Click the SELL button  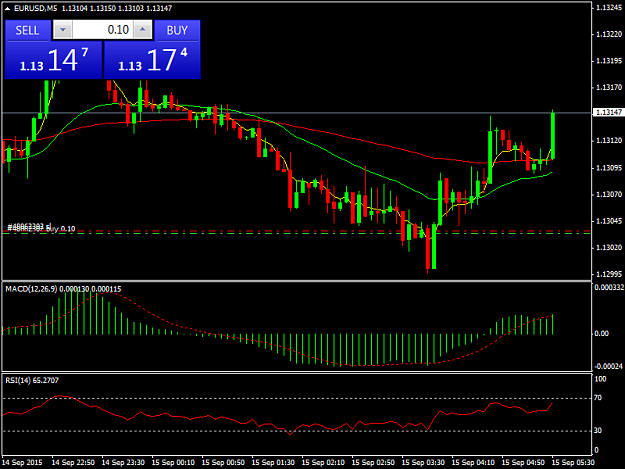(28, 30)
